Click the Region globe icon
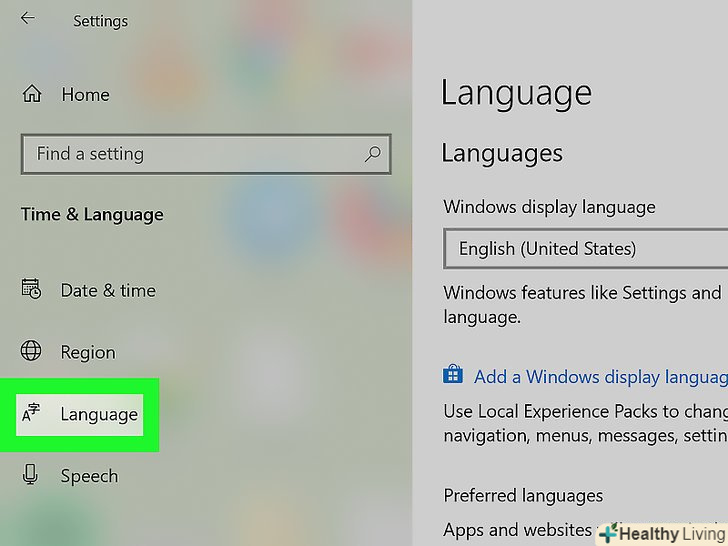 coord(32,352)
